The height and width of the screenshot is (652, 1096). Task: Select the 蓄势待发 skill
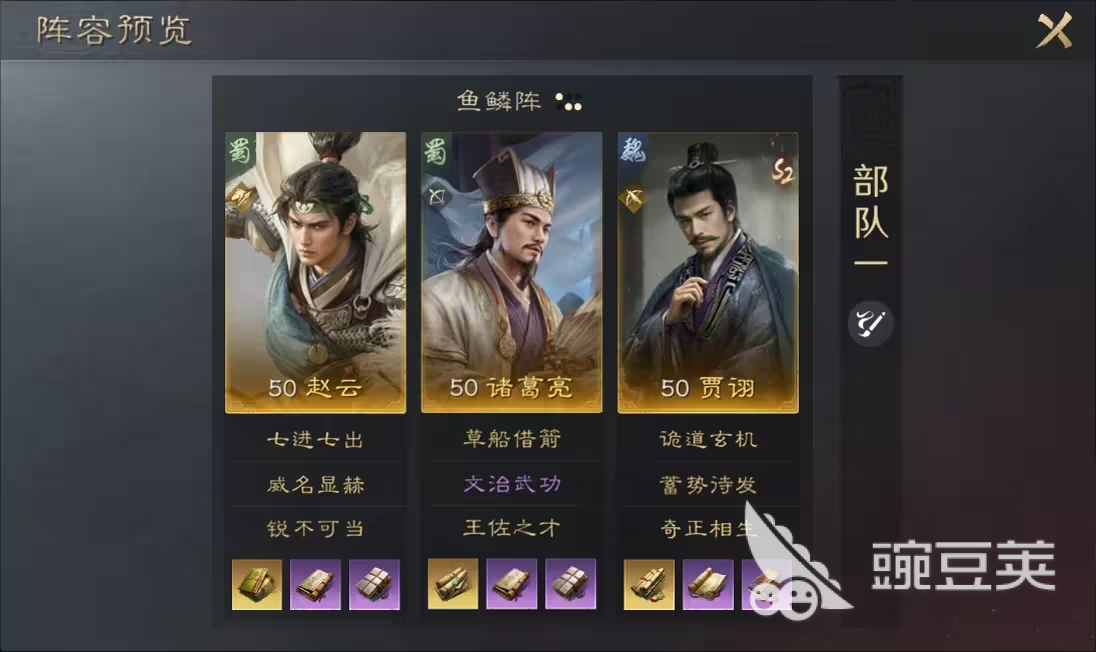(x=708, y=484)
